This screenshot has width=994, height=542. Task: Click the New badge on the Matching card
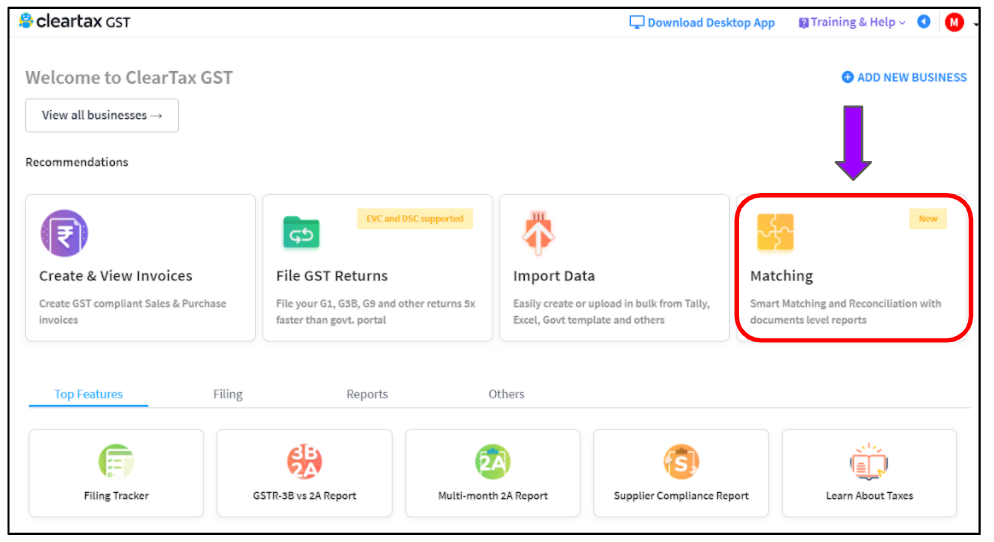click(x=928, y=219)
